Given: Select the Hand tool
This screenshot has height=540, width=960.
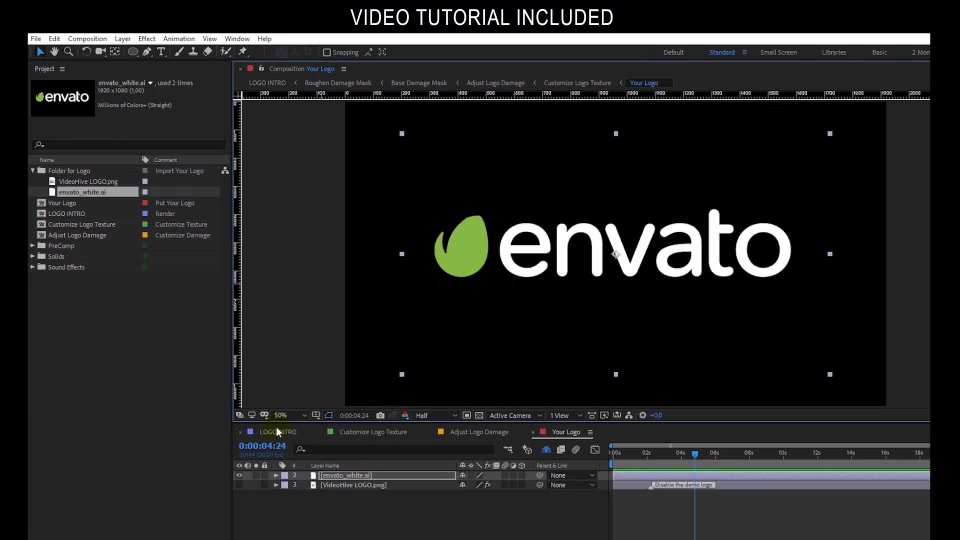Looking at the screenshot, I should pyautogui.click(x=54, y=52).
